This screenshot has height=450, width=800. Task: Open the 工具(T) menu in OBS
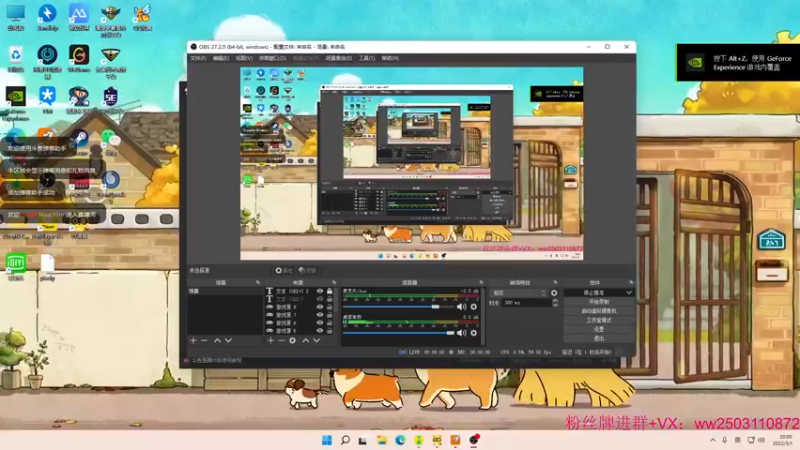tap(366, 58)
